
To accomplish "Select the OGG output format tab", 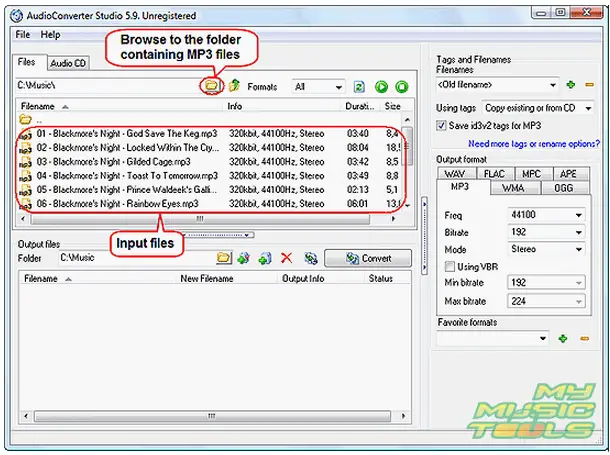I will click(564, 188).
